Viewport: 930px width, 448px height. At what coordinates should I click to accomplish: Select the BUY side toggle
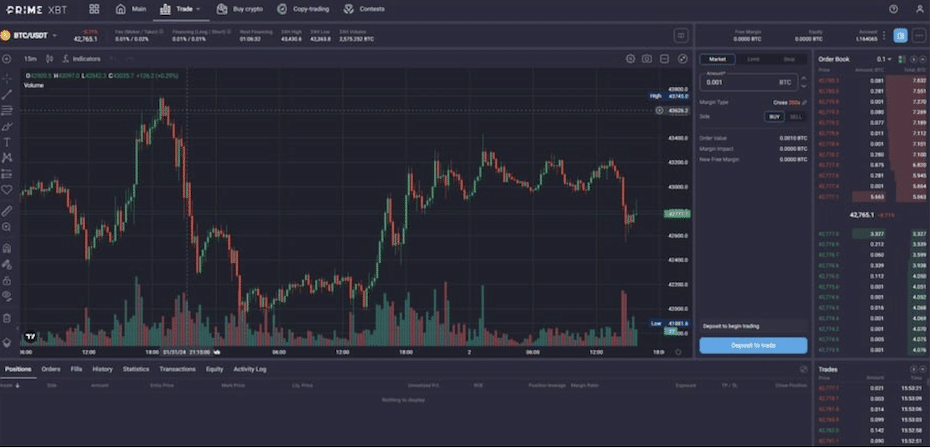click(774, 117)
